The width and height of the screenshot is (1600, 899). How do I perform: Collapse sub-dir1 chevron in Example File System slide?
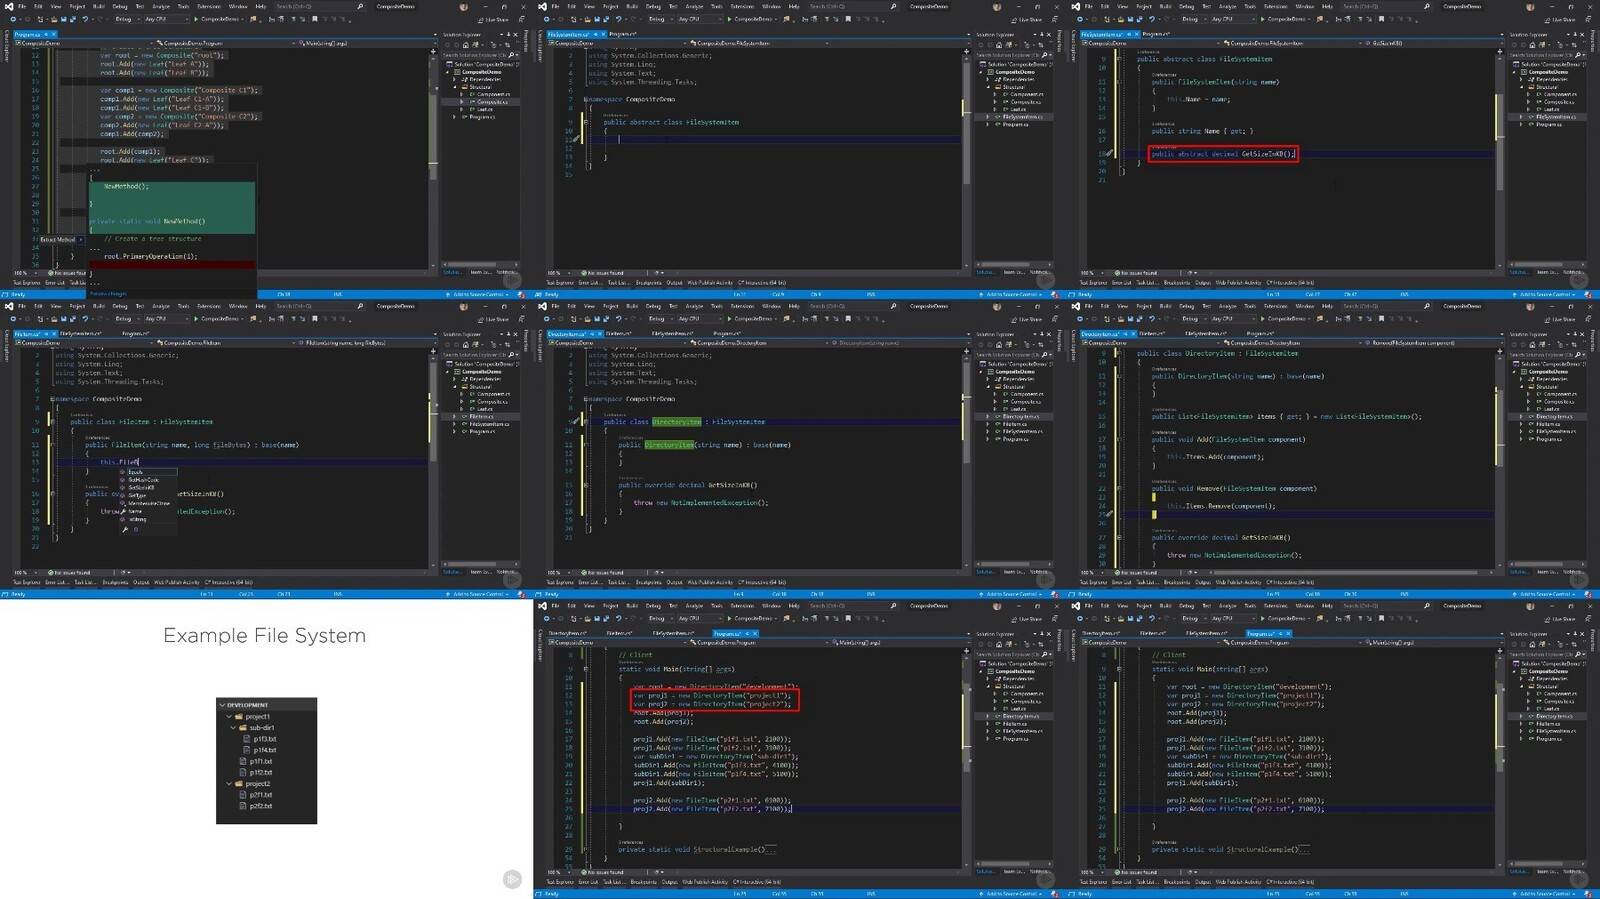(233, 728)
